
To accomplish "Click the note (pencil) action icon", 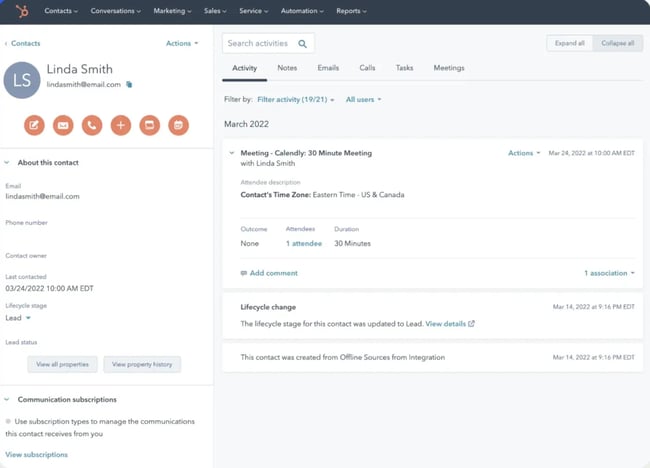I will tap(34, 125).
